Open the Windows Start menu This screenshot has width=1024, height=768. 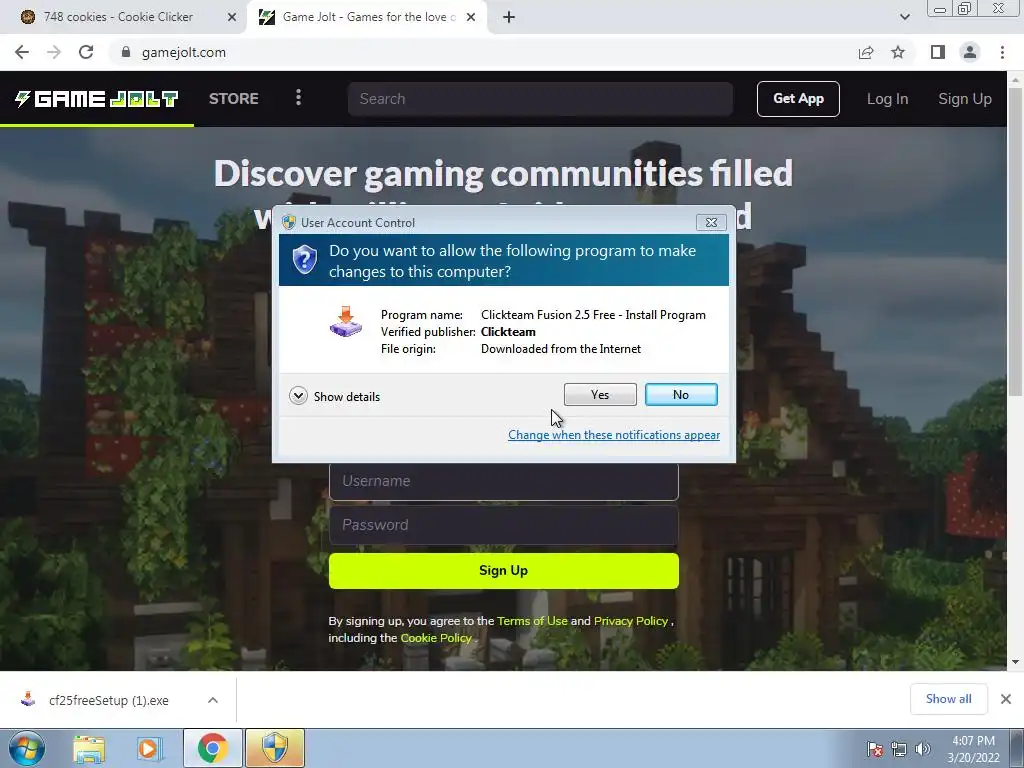[27, 748]
